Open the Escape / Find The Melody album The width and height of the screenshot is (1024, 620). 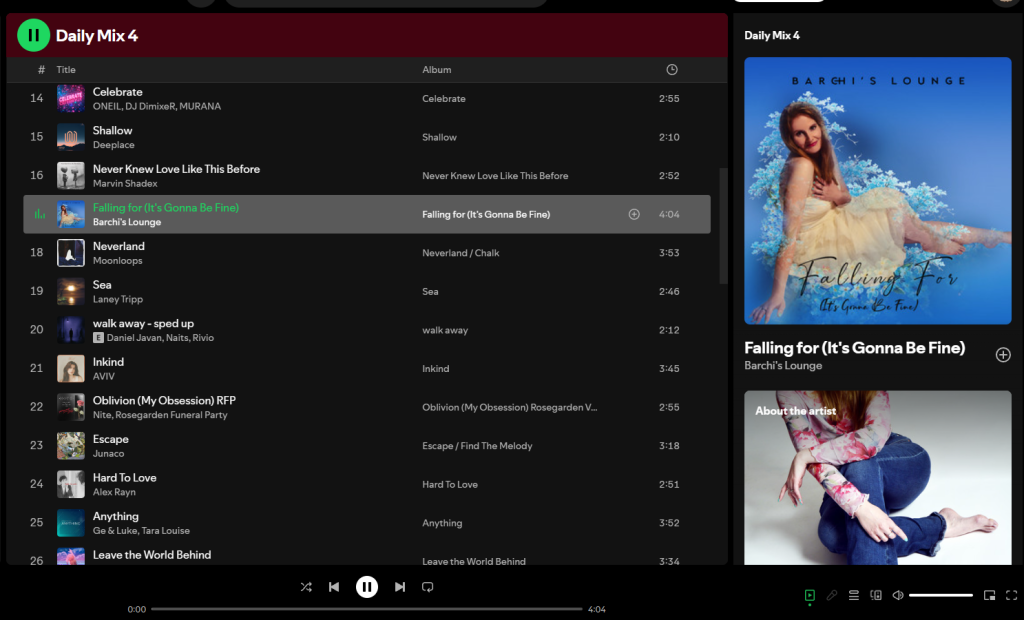point(477,446)
